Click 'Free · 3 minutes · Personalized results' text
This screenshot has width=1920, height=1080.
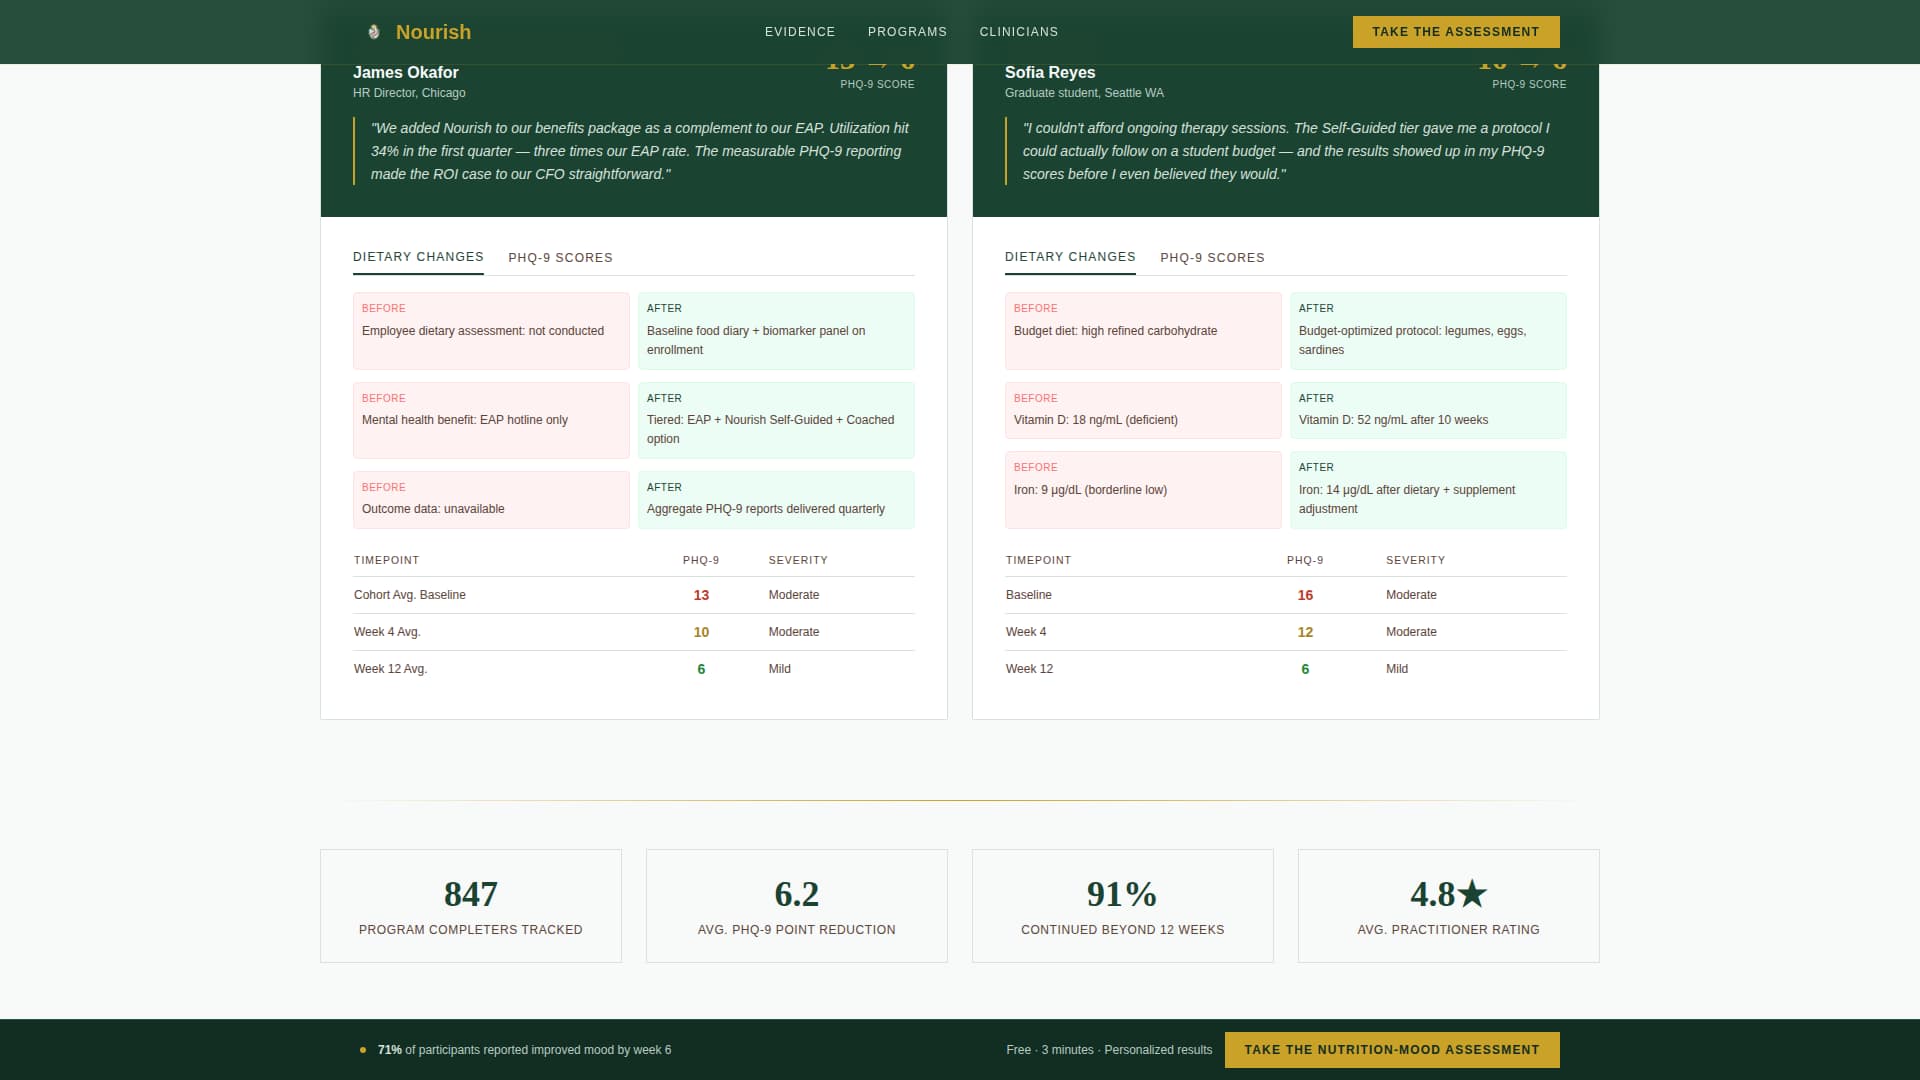click(x=1109, y=1050)
